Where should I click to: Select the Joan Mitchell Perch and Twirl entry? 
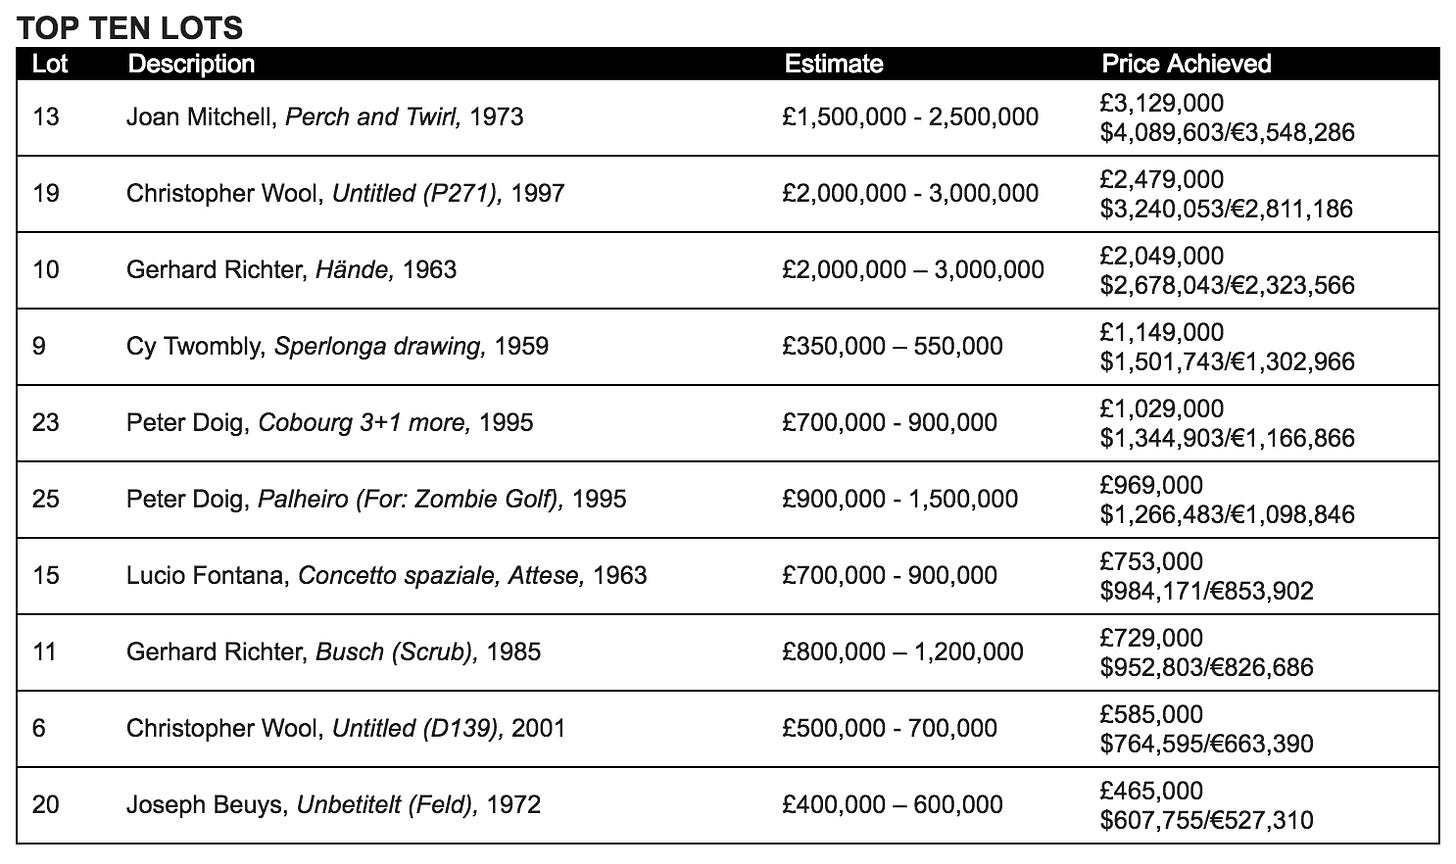pyautogui.click(x=325, y=117)
